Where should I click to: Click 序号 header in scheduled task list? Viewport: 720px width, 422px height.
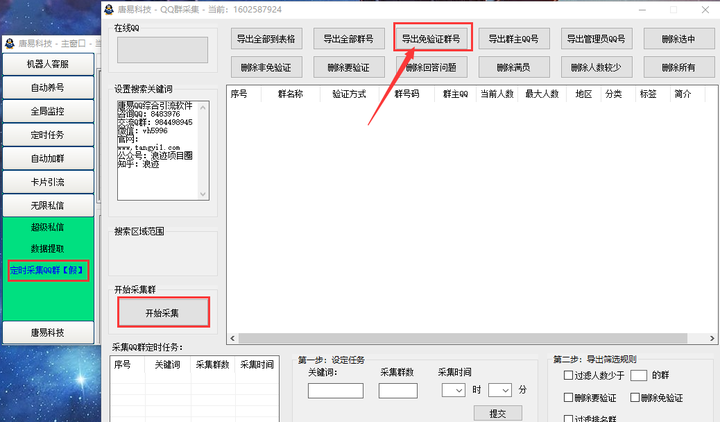tap(127, 365)
